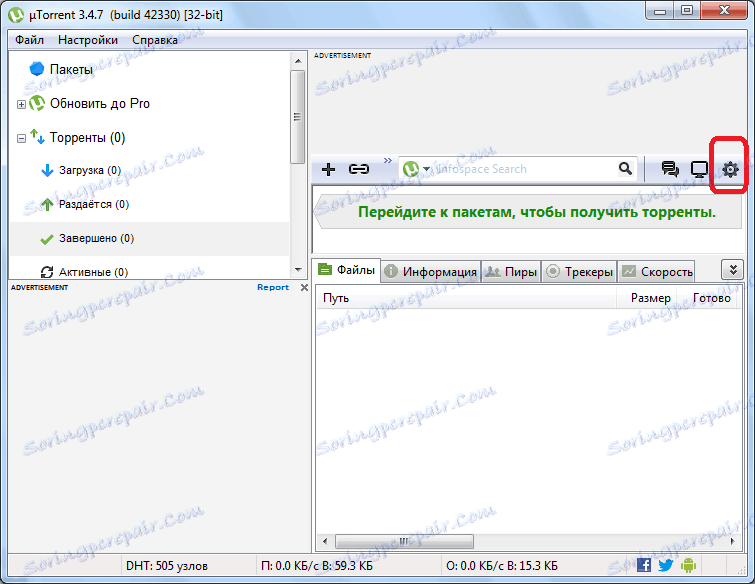
Task: Click the arrows icon beside Торренты (0)
Action: [x=37, y=137]
